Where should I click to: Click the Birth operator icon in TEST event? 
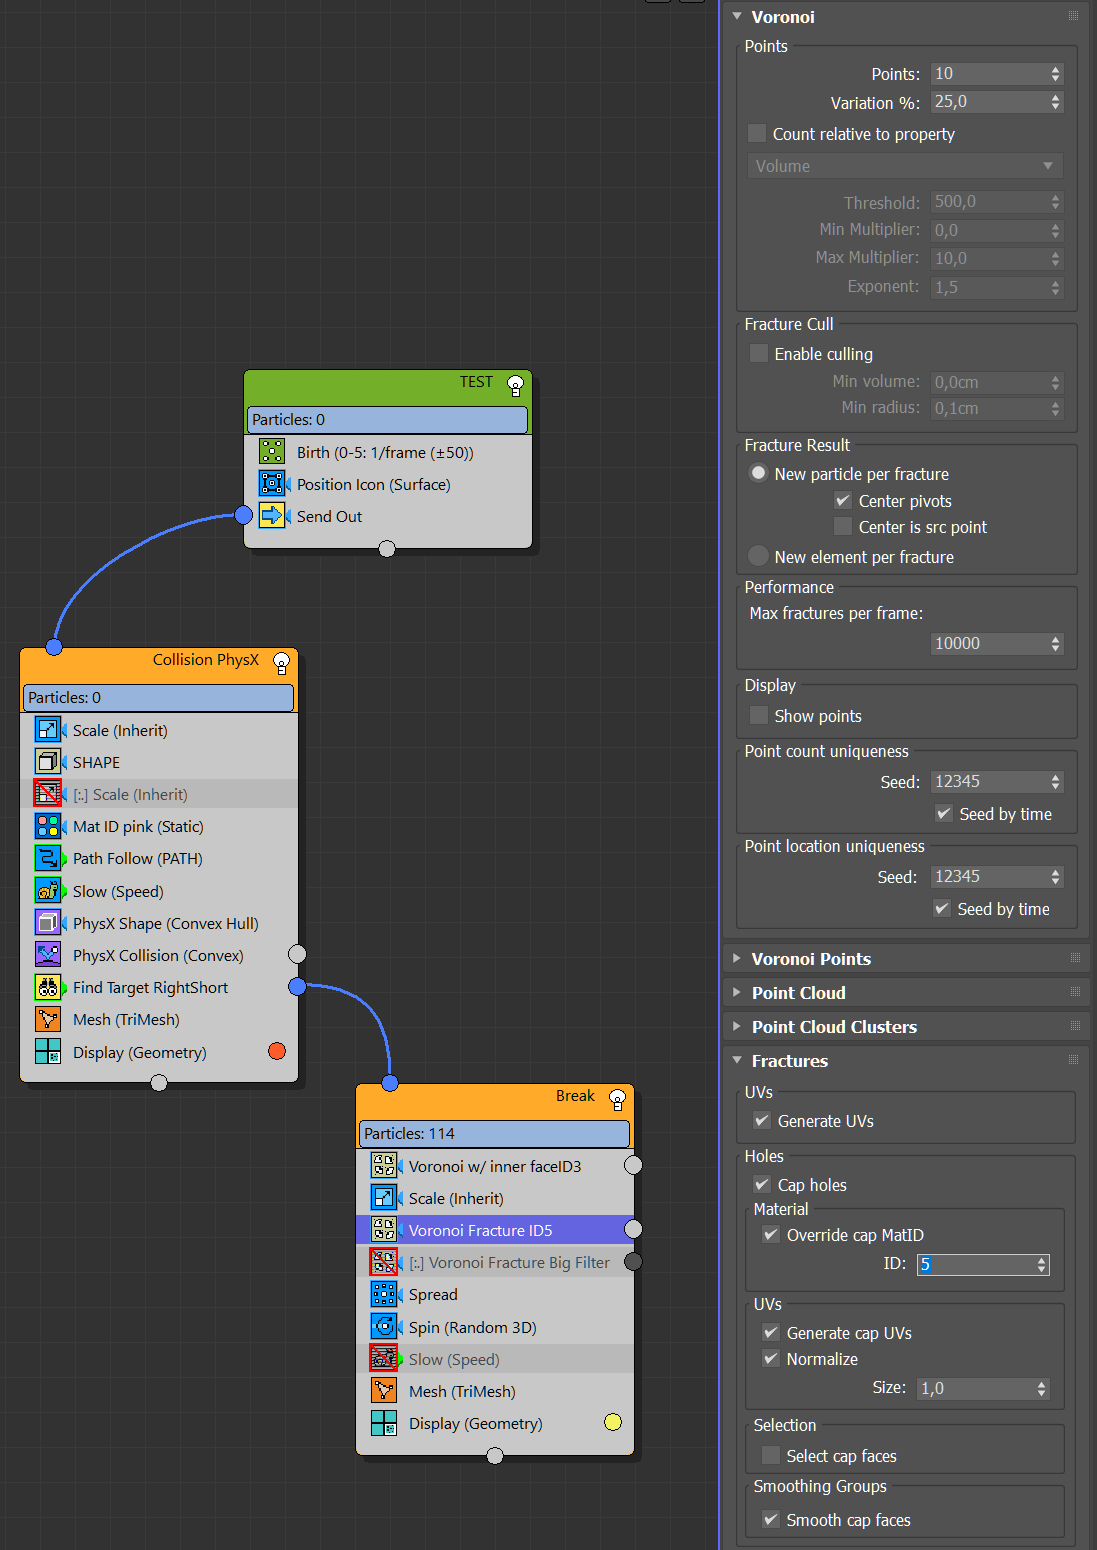point(272,452)
